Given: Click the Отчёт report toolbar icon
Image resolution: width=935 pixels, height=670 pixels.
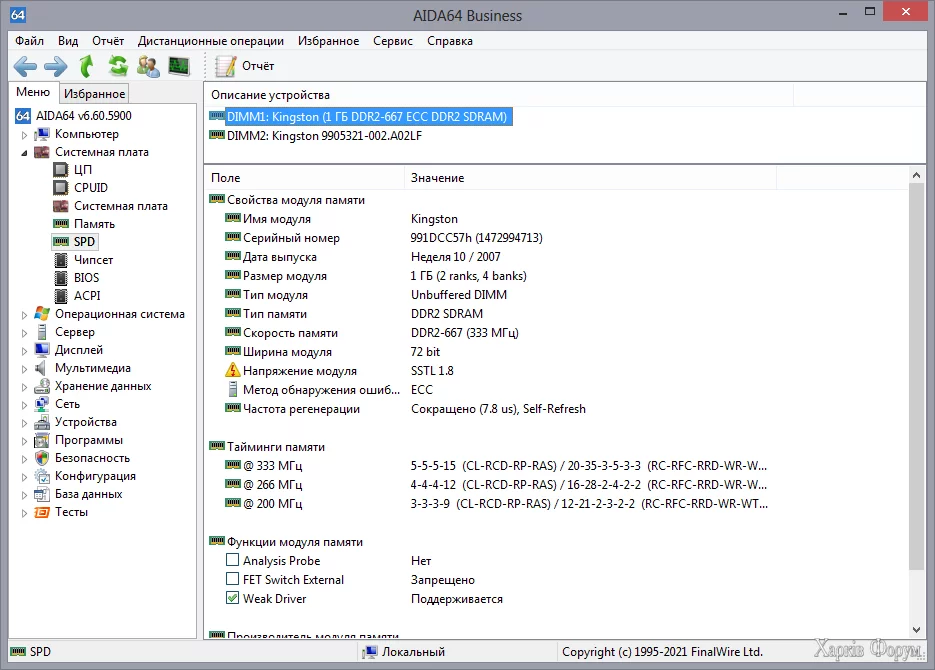Looking at the screenshot, I should tap(245, 66).
